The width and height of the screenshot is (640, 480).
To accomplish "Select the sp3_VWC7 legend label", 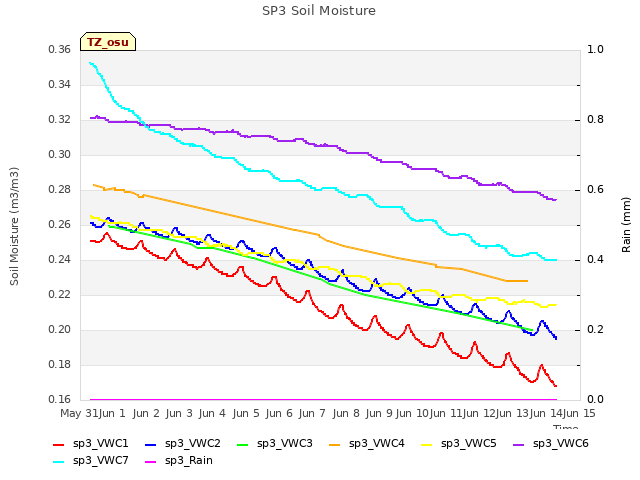I will click(100, 461).
